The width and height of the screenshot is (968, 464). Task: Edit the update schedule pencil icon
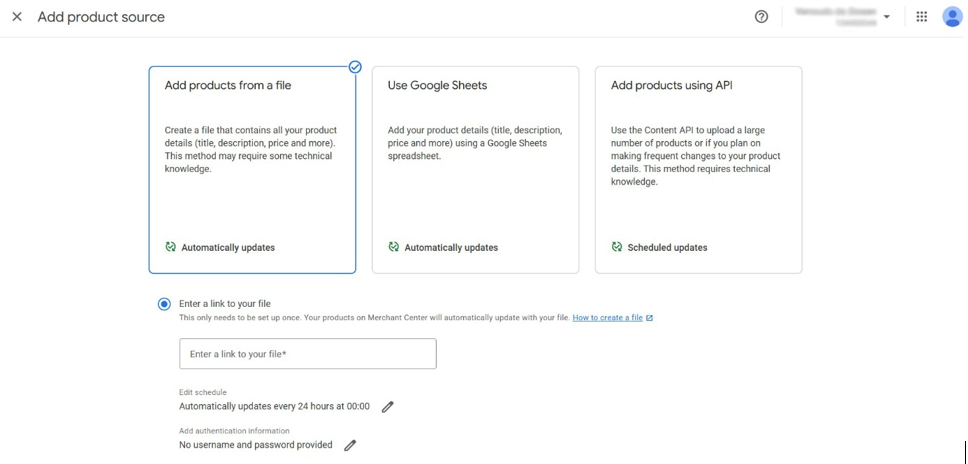(x=387, y=407)
